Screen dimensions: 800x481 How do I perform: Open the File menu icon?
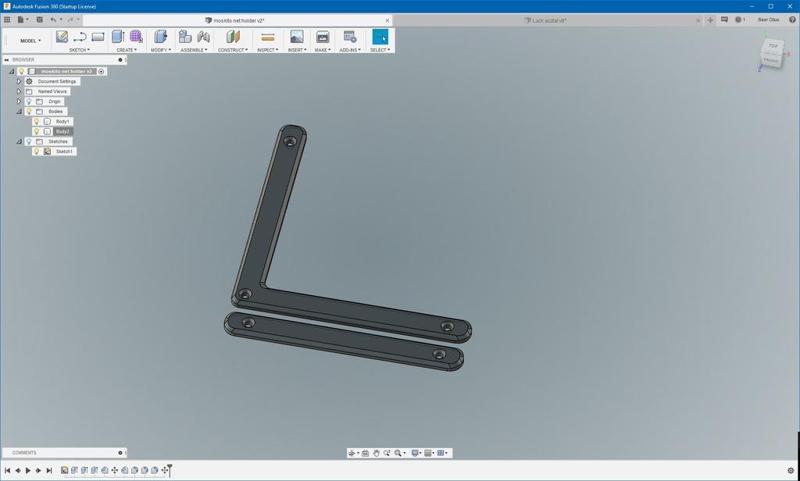22,20
